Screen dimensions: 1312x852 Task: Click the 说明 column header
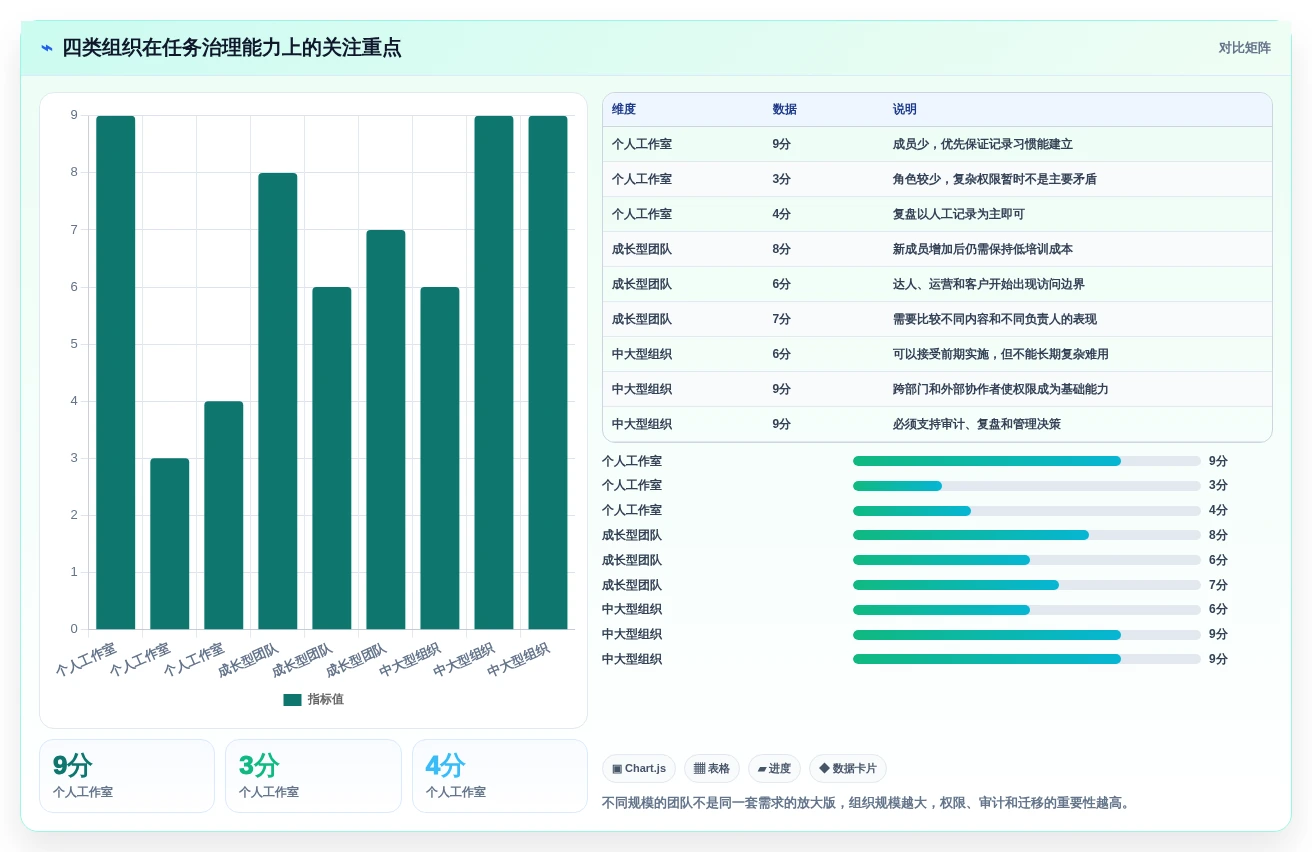(x=904, y=109)
